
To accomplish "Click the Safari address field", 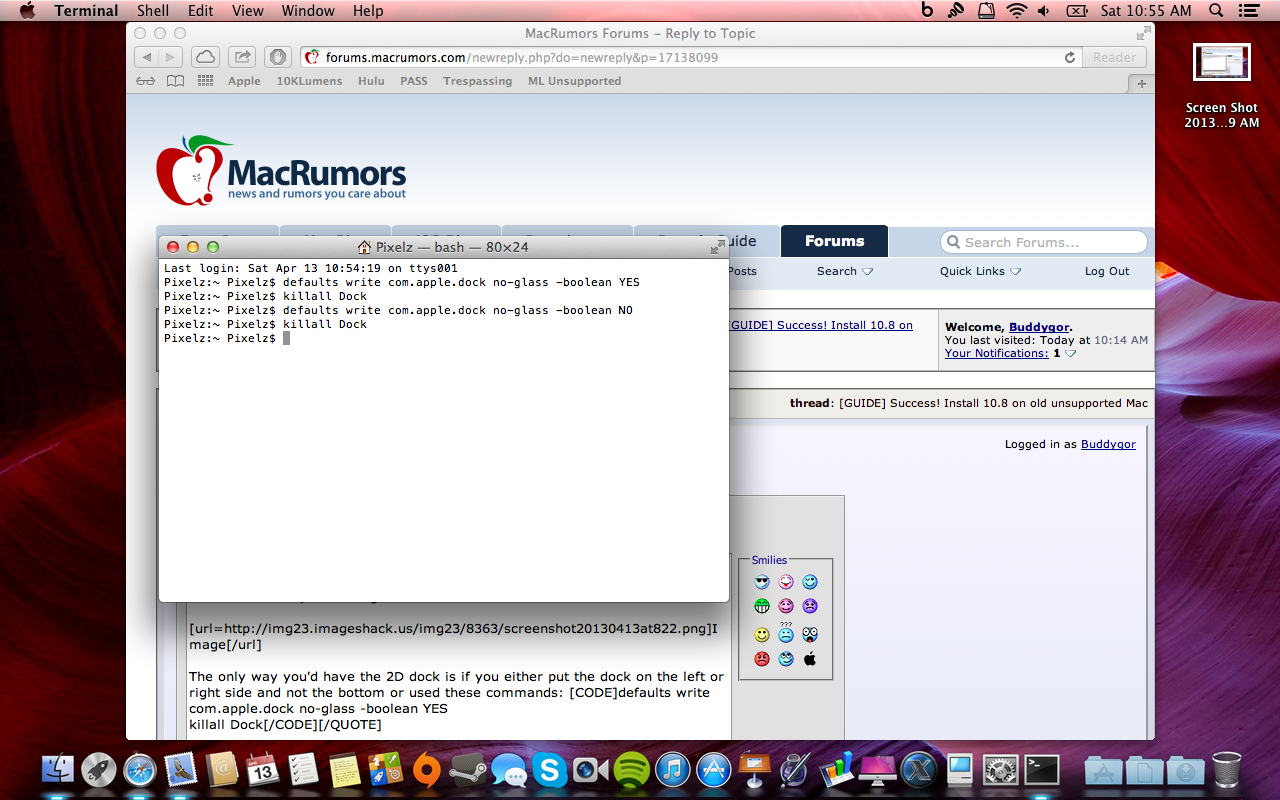I will pyautogui.click(x=690, y=58).
